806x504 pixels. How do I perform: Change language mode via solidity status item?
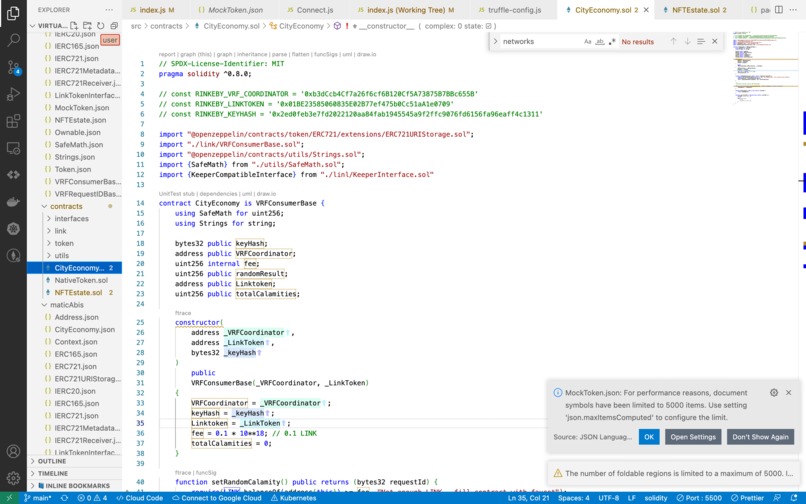click(x=656, y=498)
